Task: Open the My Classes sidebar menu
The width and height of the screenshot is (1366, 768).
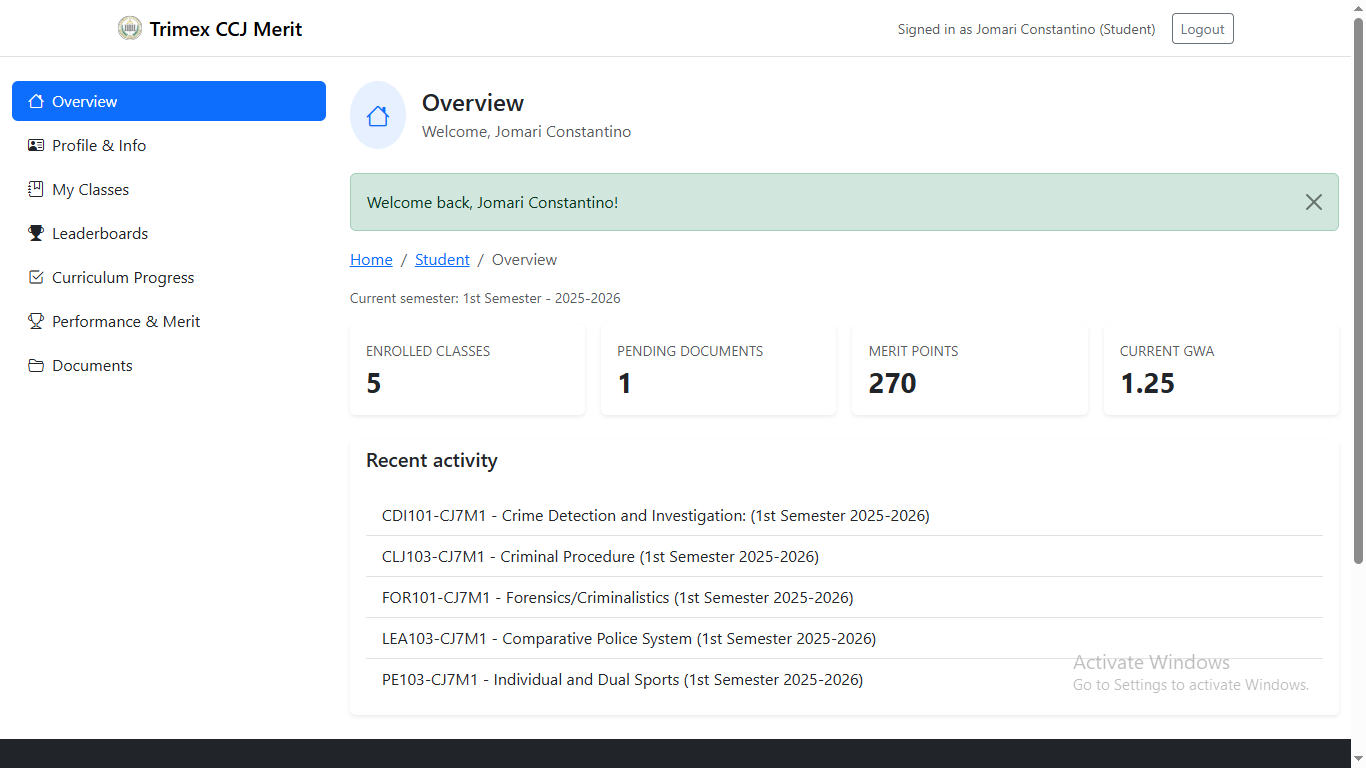Action: click(x=90, y=189)
